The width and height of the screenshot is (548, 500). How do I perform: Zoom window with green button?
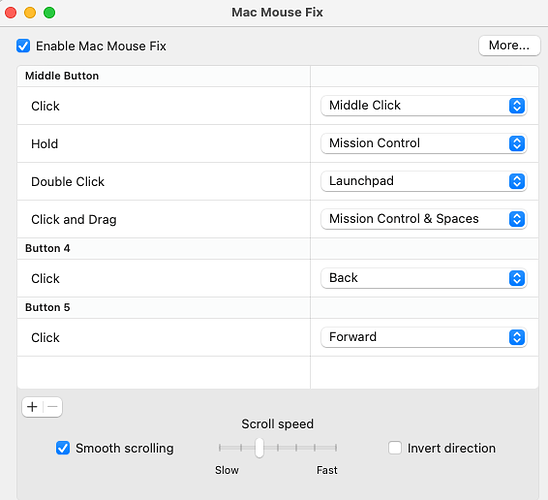[x=49, y=13]
